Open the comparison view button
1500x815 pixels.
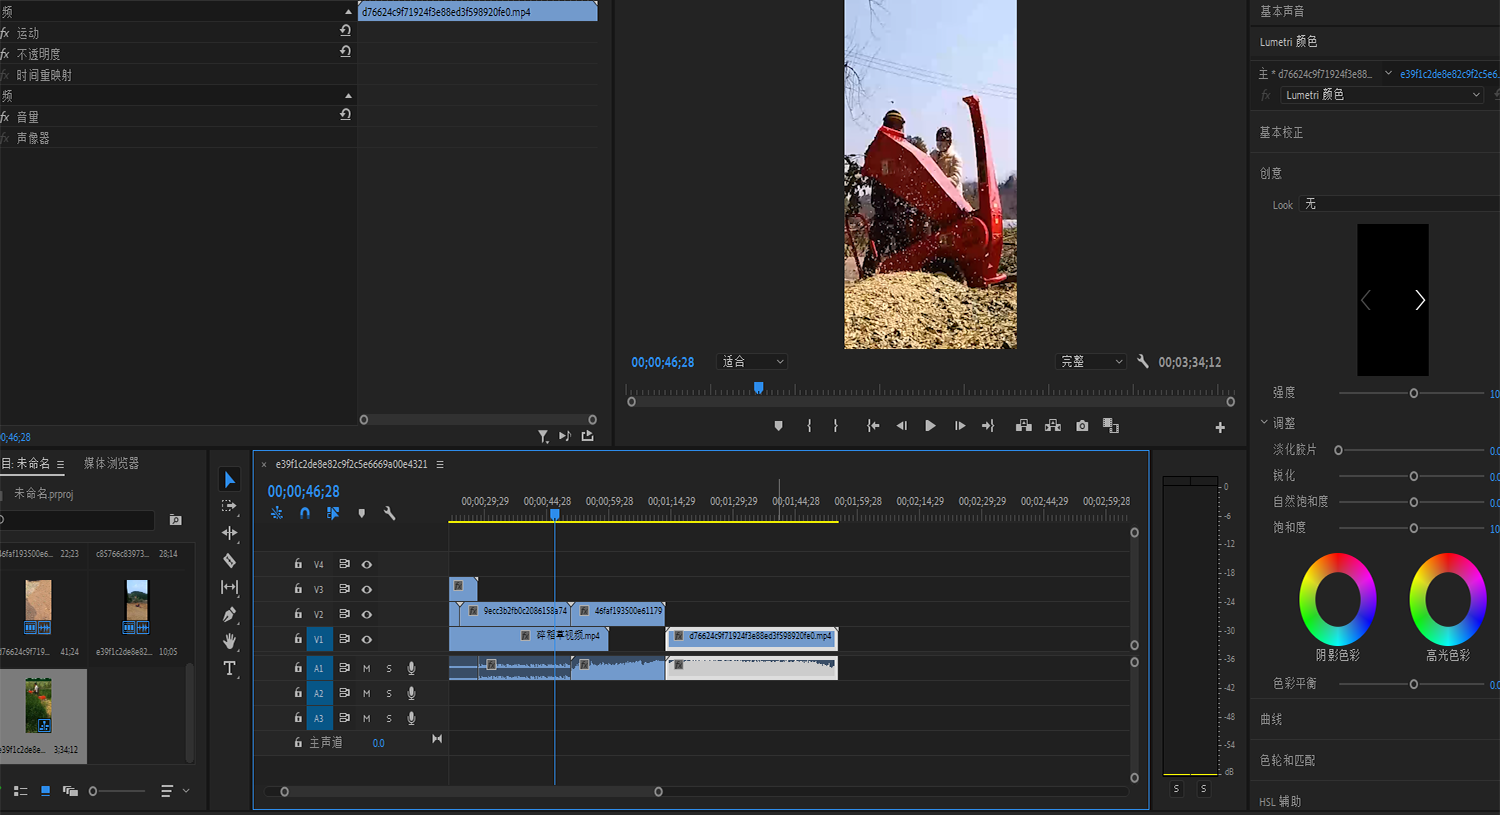(1111, 426)
